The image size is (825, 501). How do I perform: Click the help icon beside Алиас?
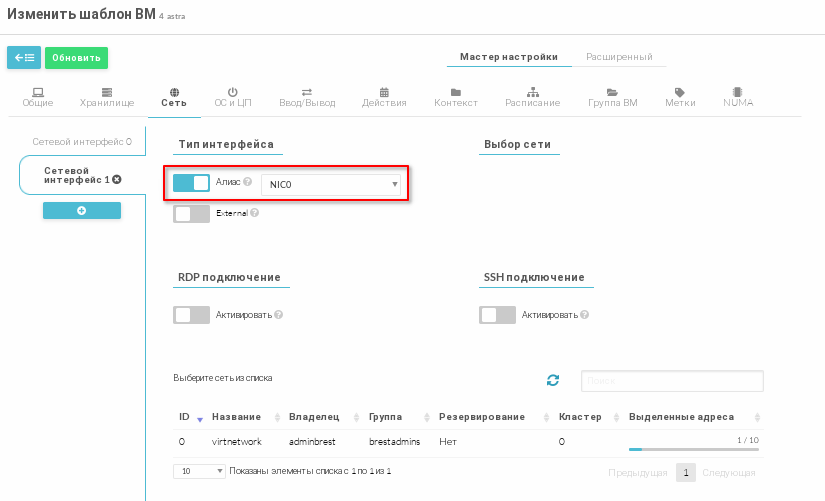[x=247, y=183]
